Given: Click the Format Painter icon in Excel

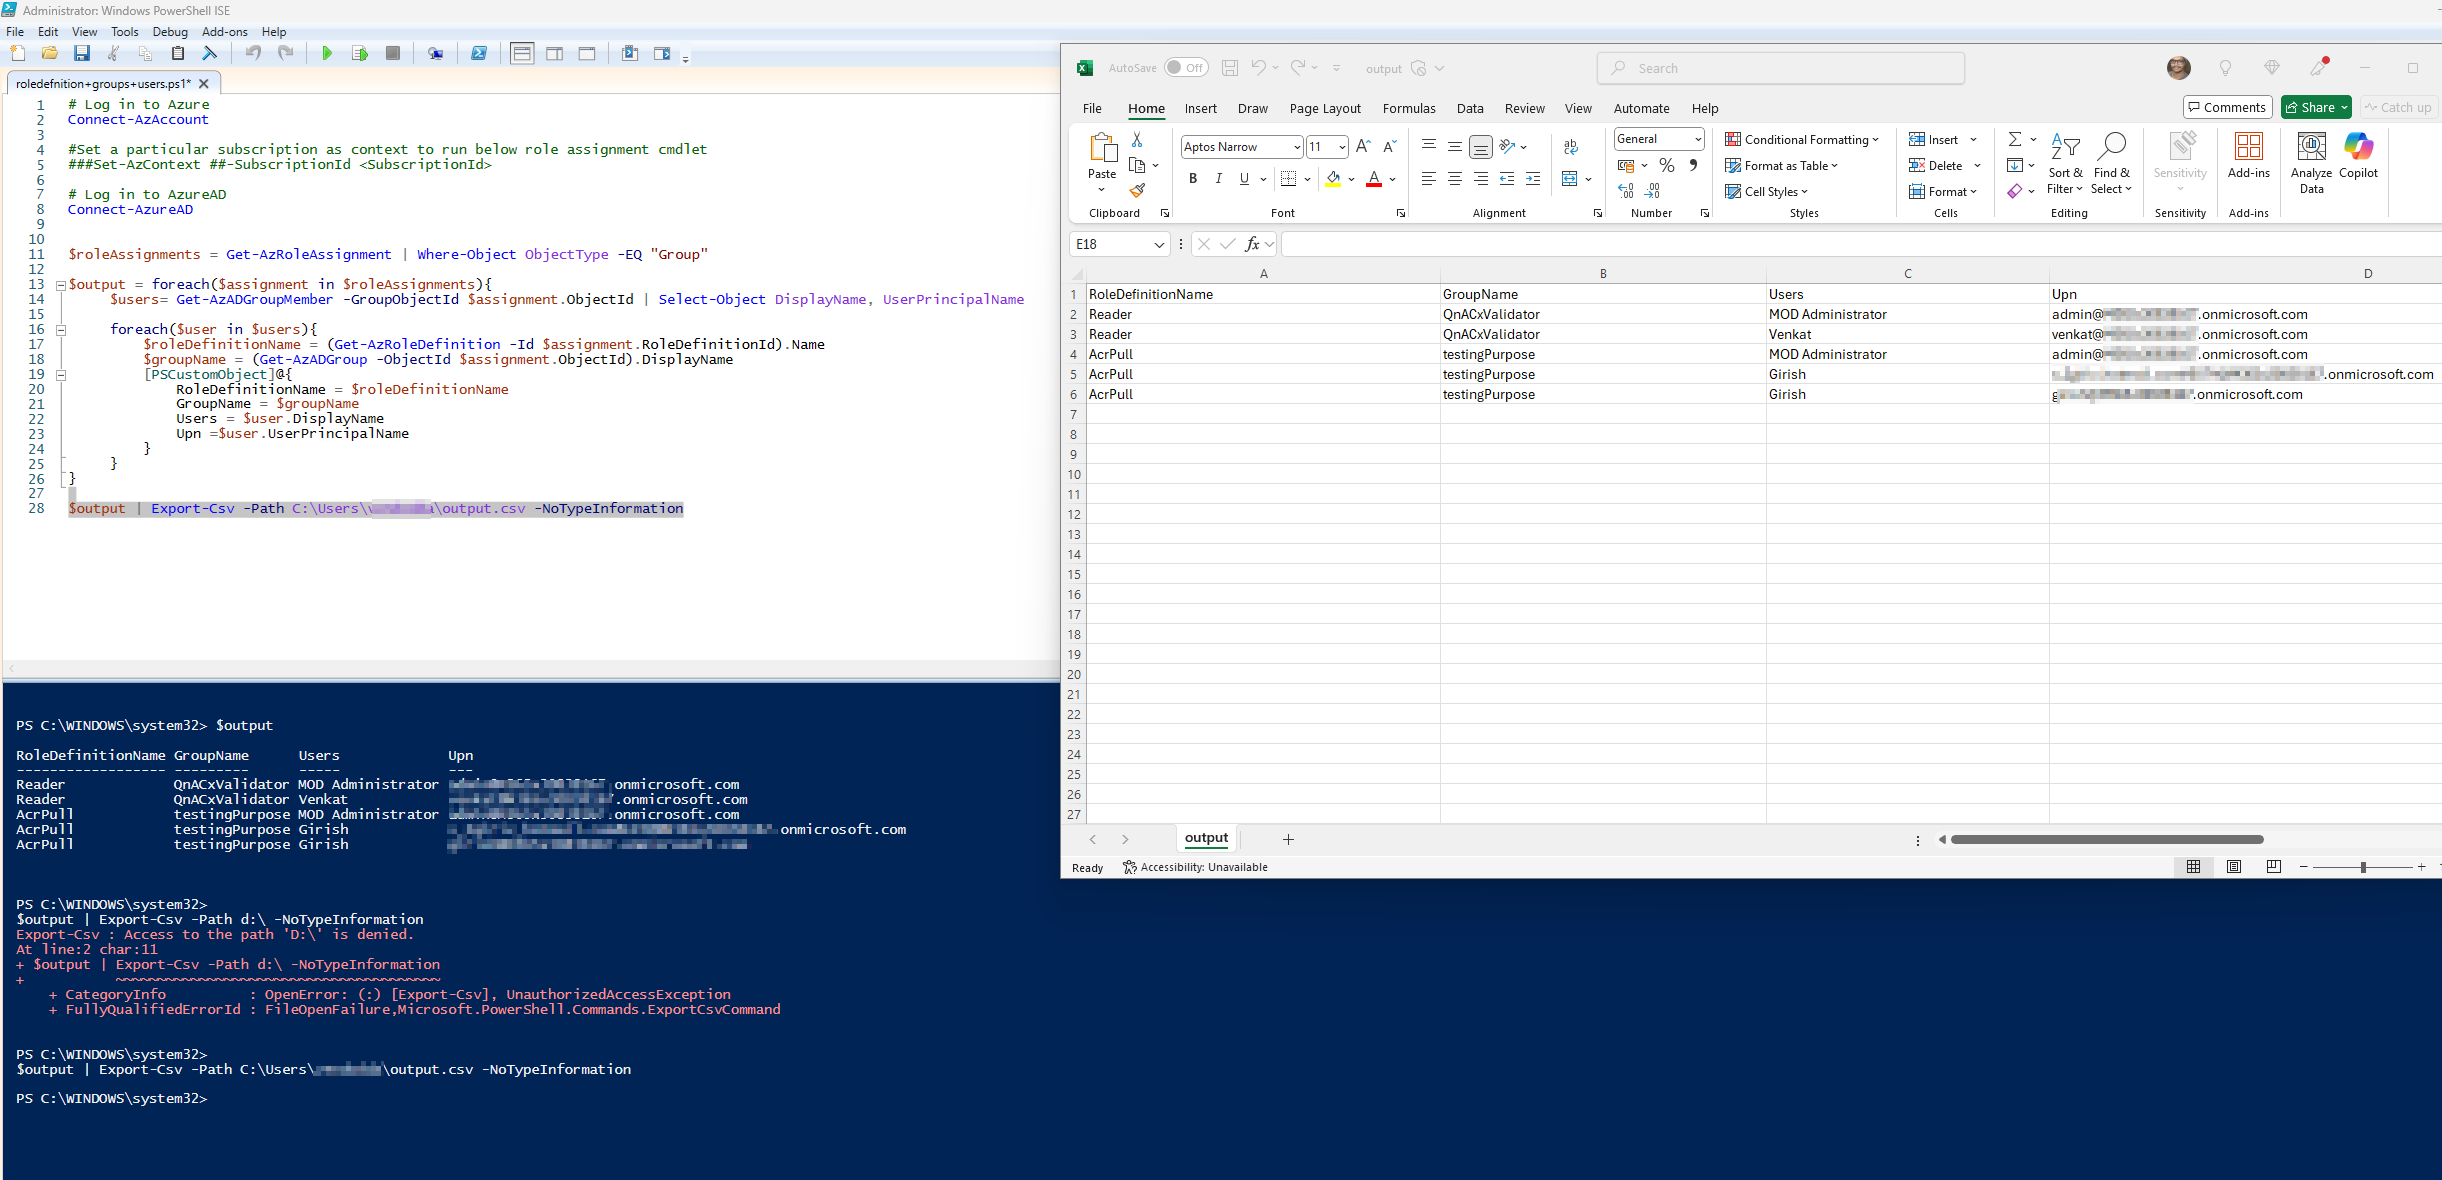Looking at the screenshot, I should [x=1137, y=190].
